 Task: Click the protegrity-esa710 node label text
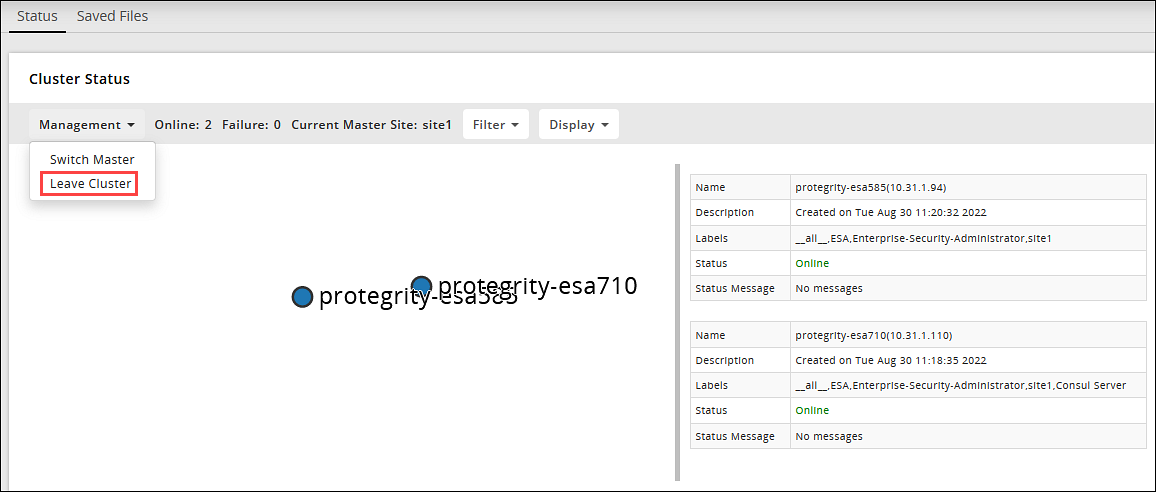click(x=537, y=286)
